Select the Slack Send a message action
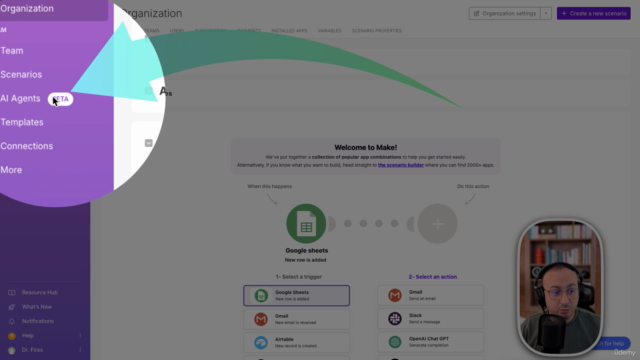The image size is (640, 360). click(x=431, y=318)
